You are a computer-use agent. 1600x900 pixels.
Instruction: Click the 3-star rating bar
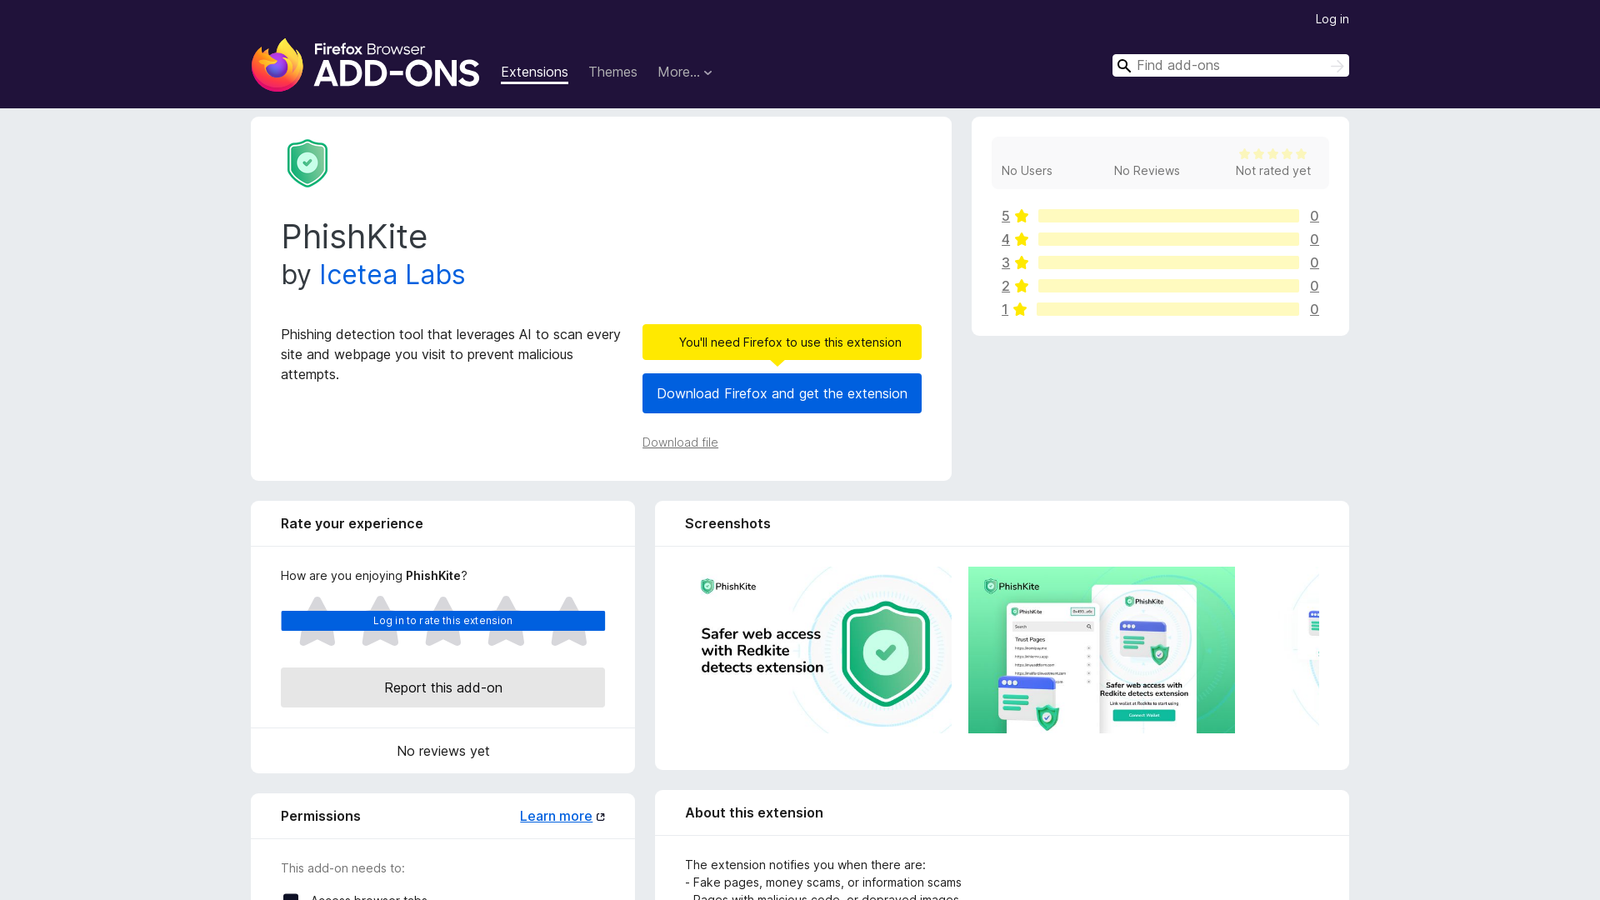pos(1168,263)
